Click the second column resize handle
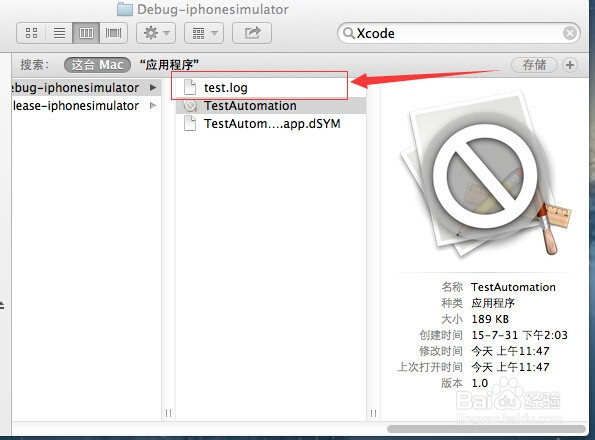The height and width of the screenshot is (440, 595). coord(373,413)
